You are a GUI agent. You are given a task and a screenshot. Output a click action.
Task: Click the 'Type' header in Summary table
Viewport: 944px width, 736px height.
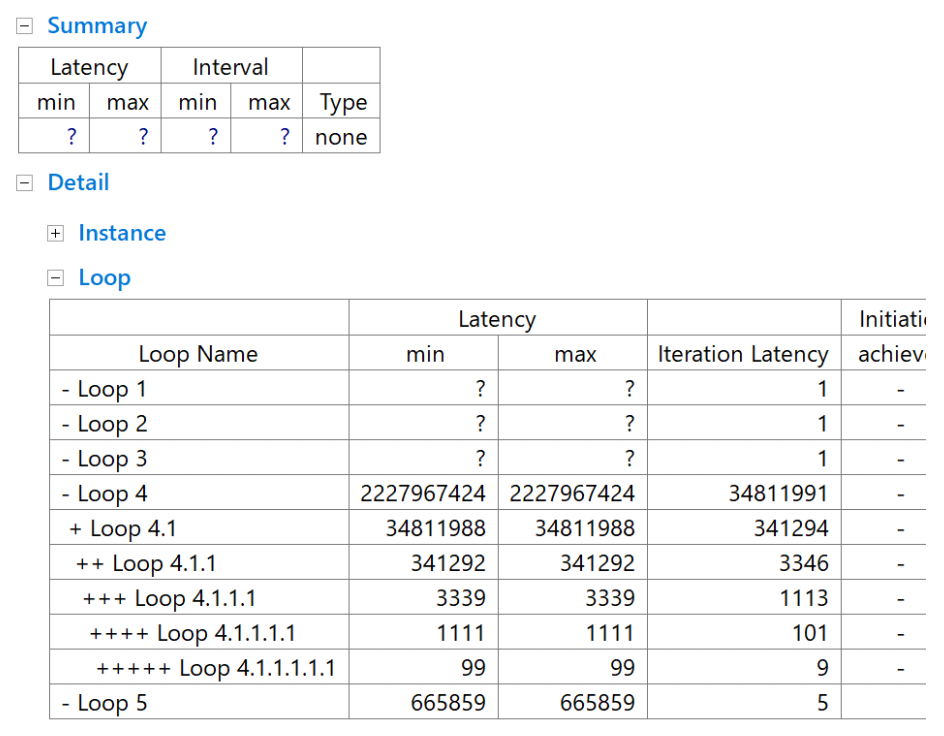(x=343, y=102)
